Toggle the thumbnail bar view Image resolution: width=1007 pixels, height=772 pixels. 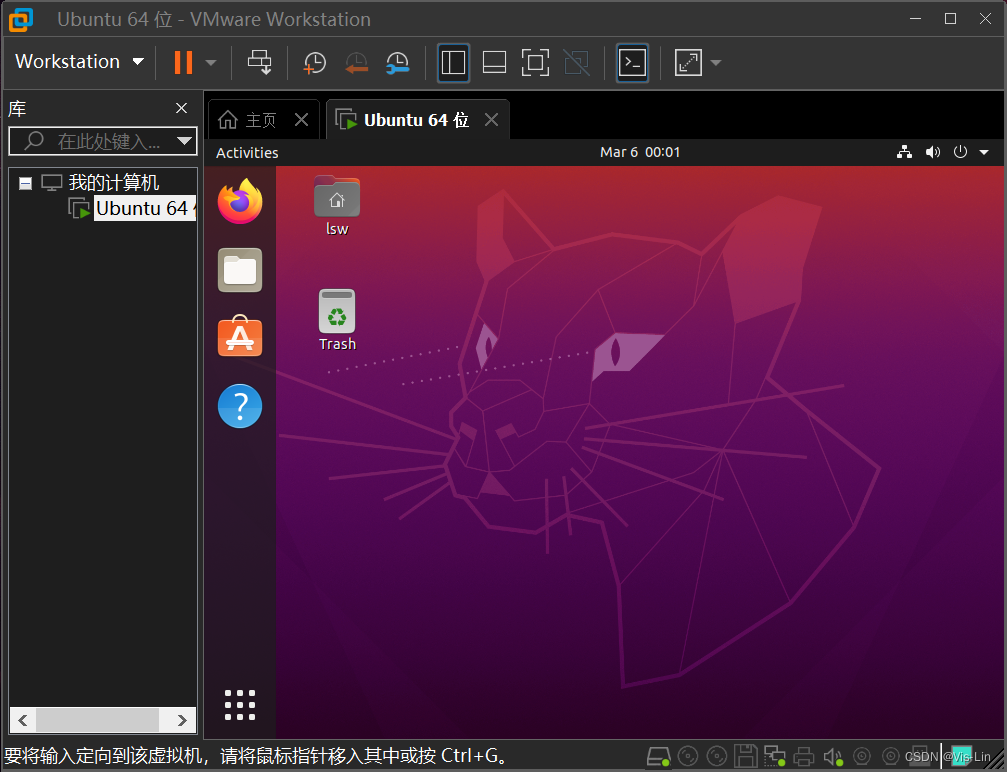click(495, 62)
